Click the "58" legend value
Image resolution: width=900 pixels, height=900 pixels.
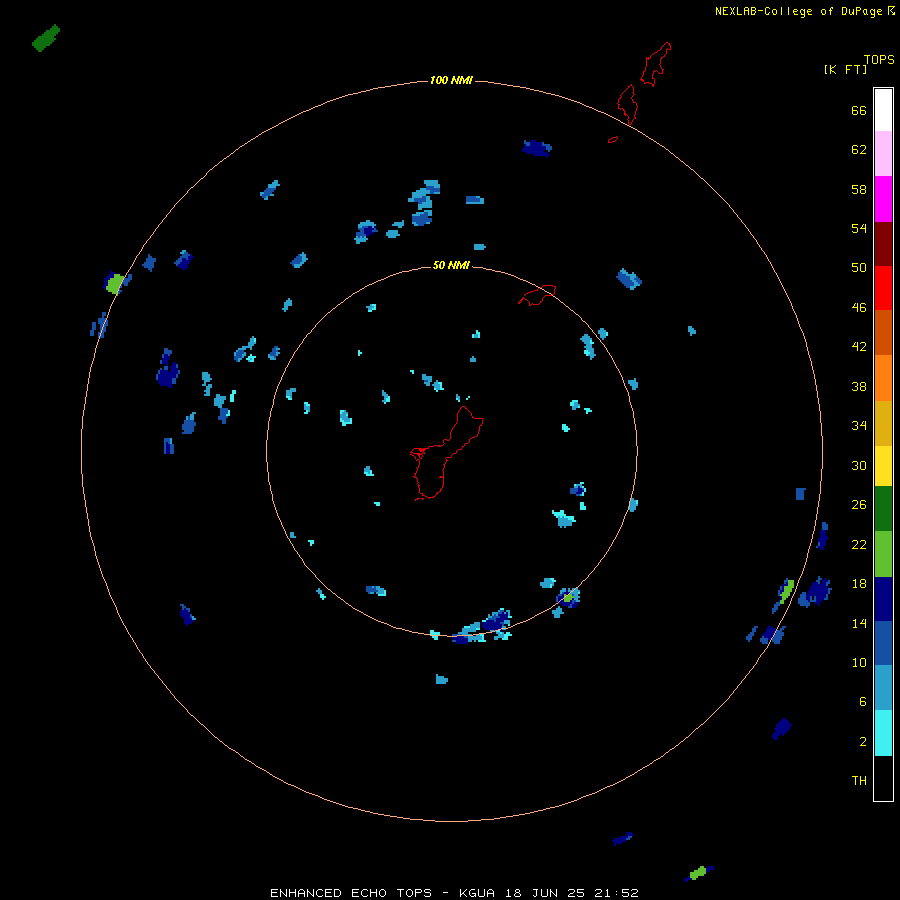click(859, 189)
